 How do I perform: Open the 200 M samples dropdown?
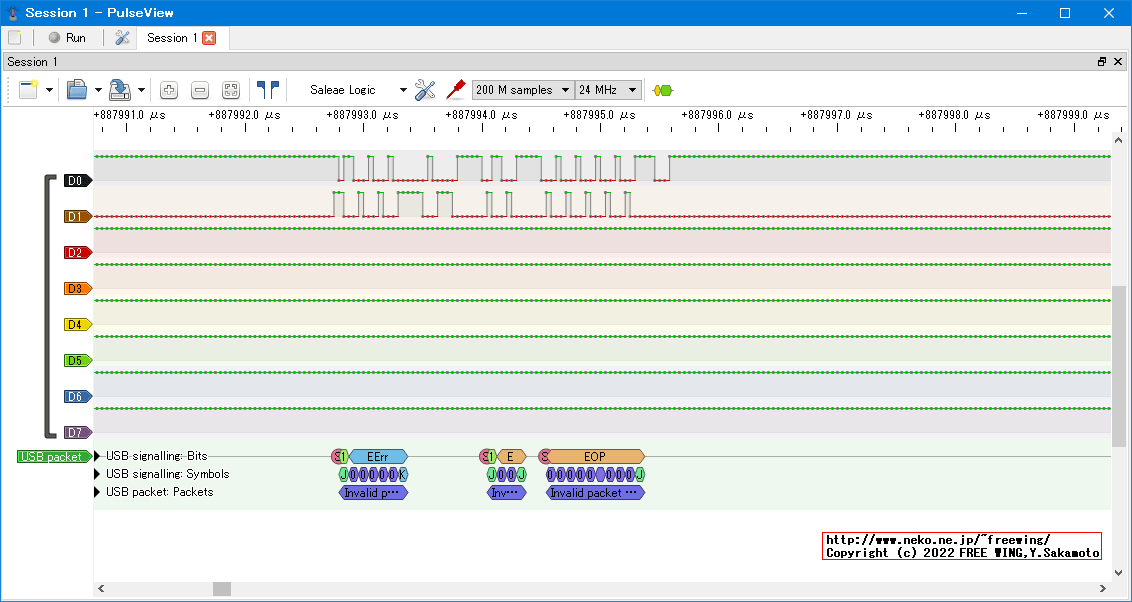[523, 90]
